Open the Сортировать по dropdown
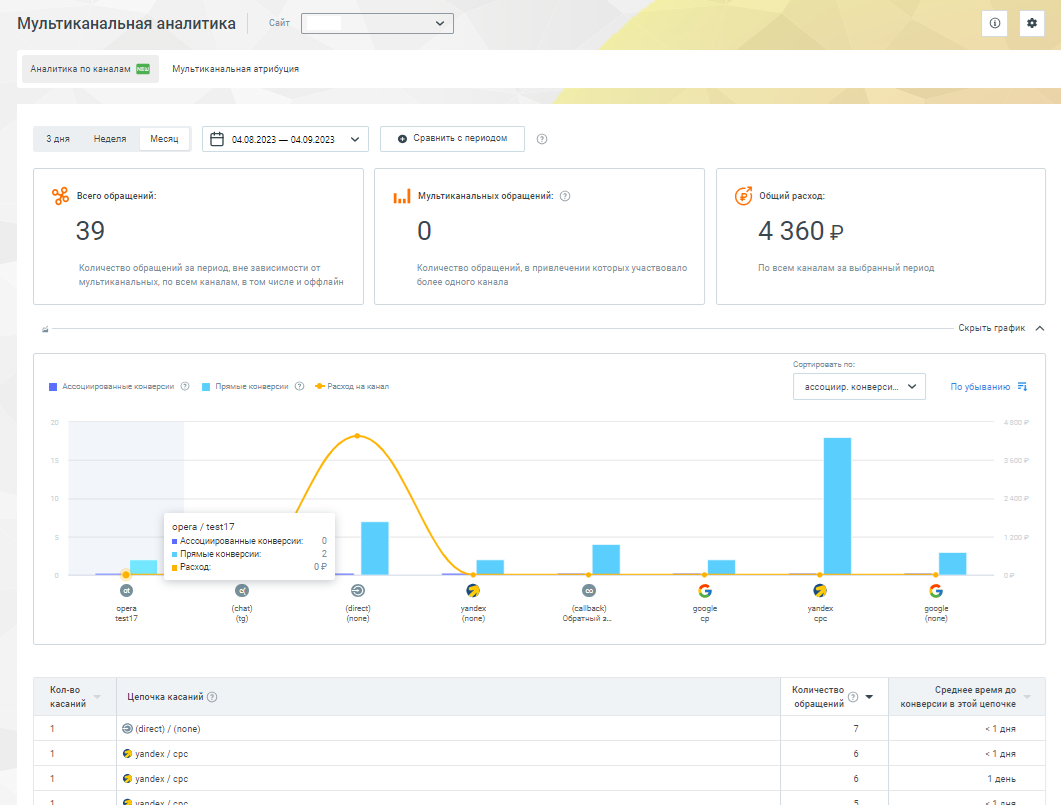 859,387
